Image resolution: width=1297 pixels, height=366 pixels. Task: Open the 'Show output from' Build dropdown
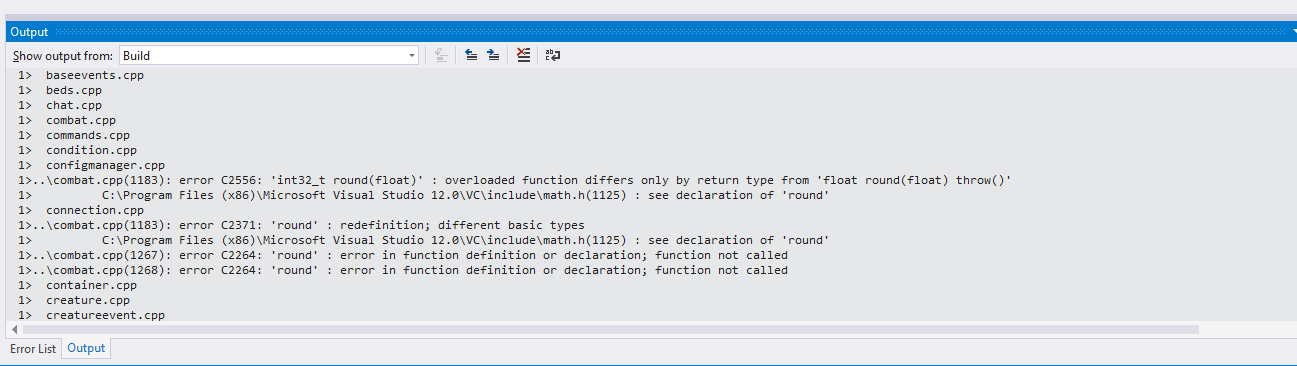[x=269, y=56]
